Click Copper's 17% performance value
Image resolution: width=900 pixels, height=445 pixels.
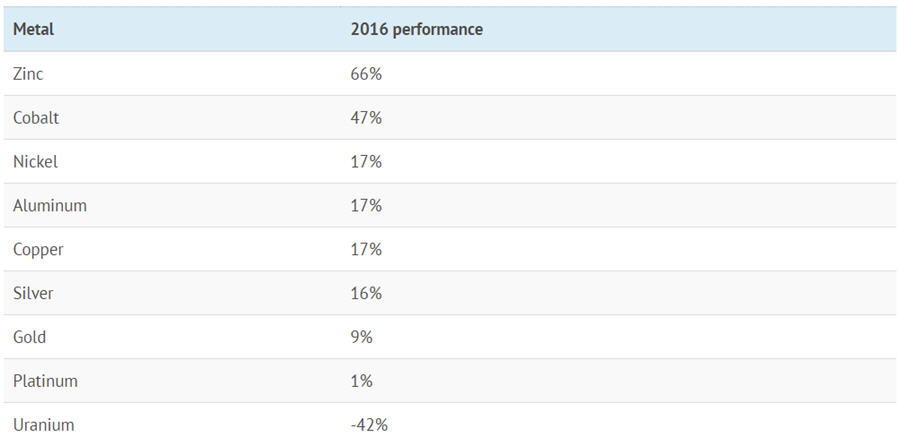[366, 250]
